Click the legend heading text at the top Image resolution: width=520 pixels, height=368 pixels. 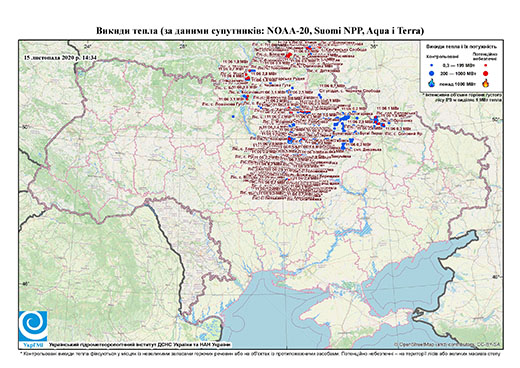point(461,47)
